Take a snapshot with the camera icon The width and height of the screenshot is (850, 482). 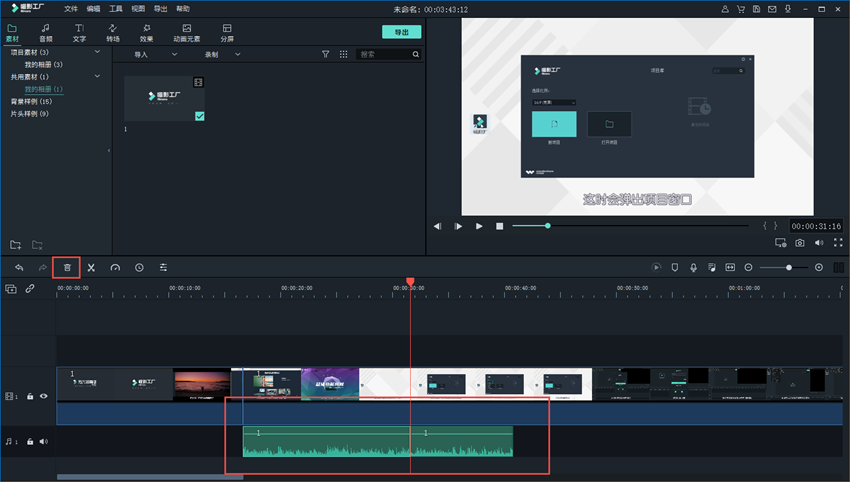coord(800,243)
